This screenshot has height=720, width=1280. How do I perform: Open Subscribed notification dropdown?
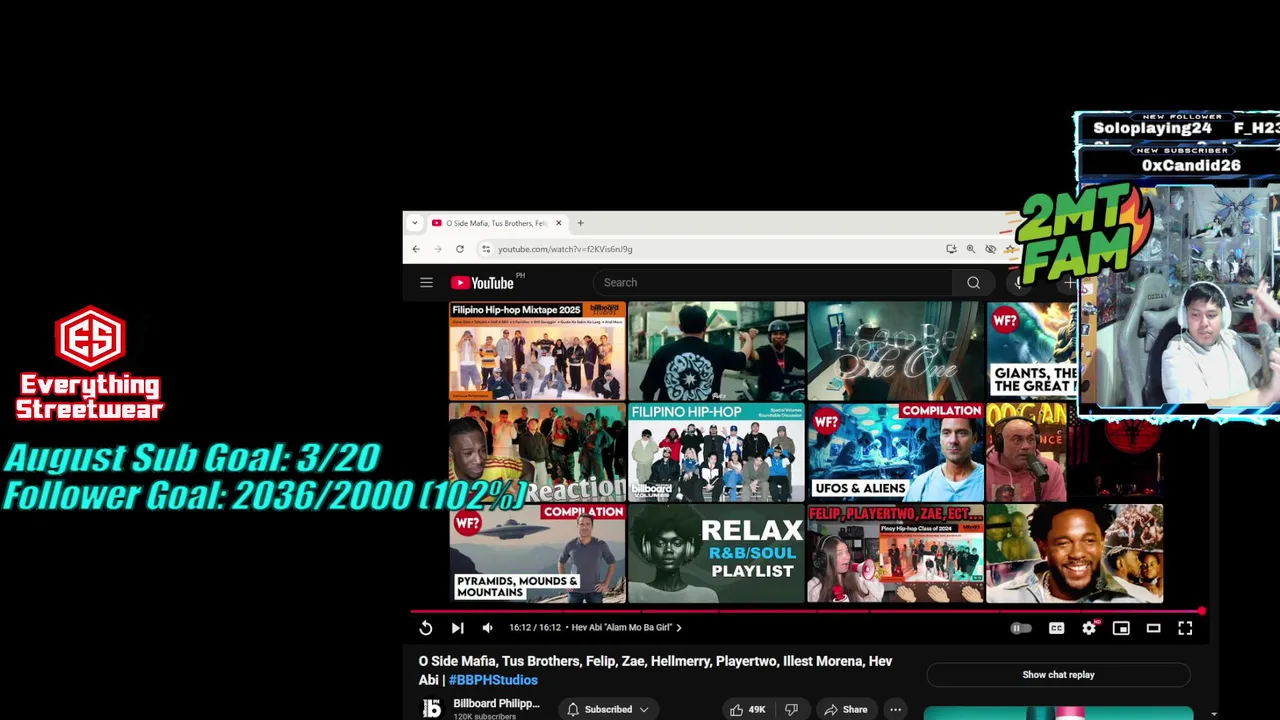click(x=608, y=709)
